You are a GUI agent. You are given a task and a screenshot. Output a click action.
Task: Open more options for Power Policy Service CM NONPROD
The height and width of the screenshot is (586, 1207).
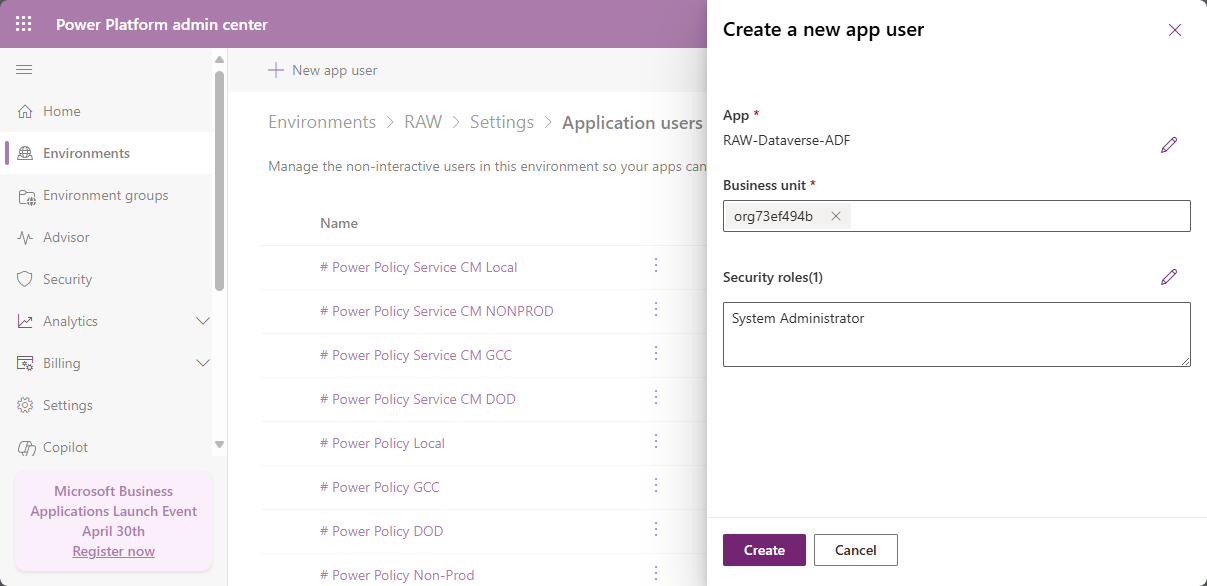[x=656, y=309]
